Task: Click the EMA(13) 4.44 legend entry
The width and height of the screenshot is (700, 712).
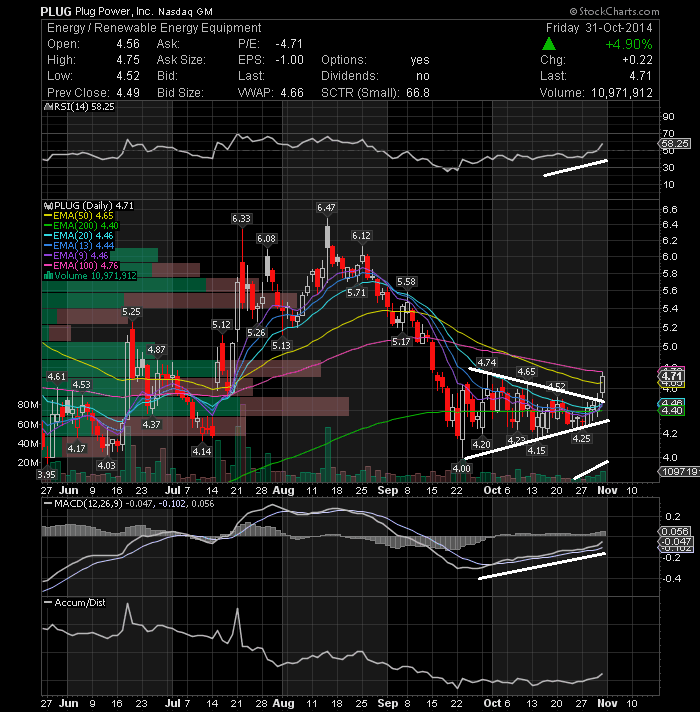Action: coord(79,246)
